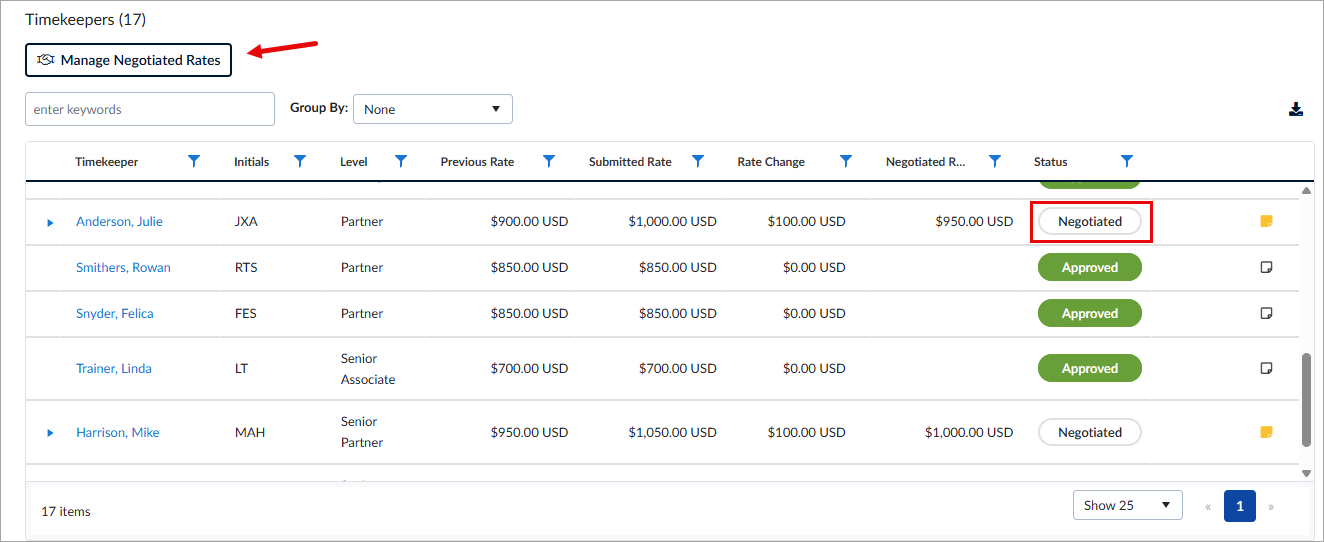
Task: Open filter for Status column
Action: (x=1127, y=161)
